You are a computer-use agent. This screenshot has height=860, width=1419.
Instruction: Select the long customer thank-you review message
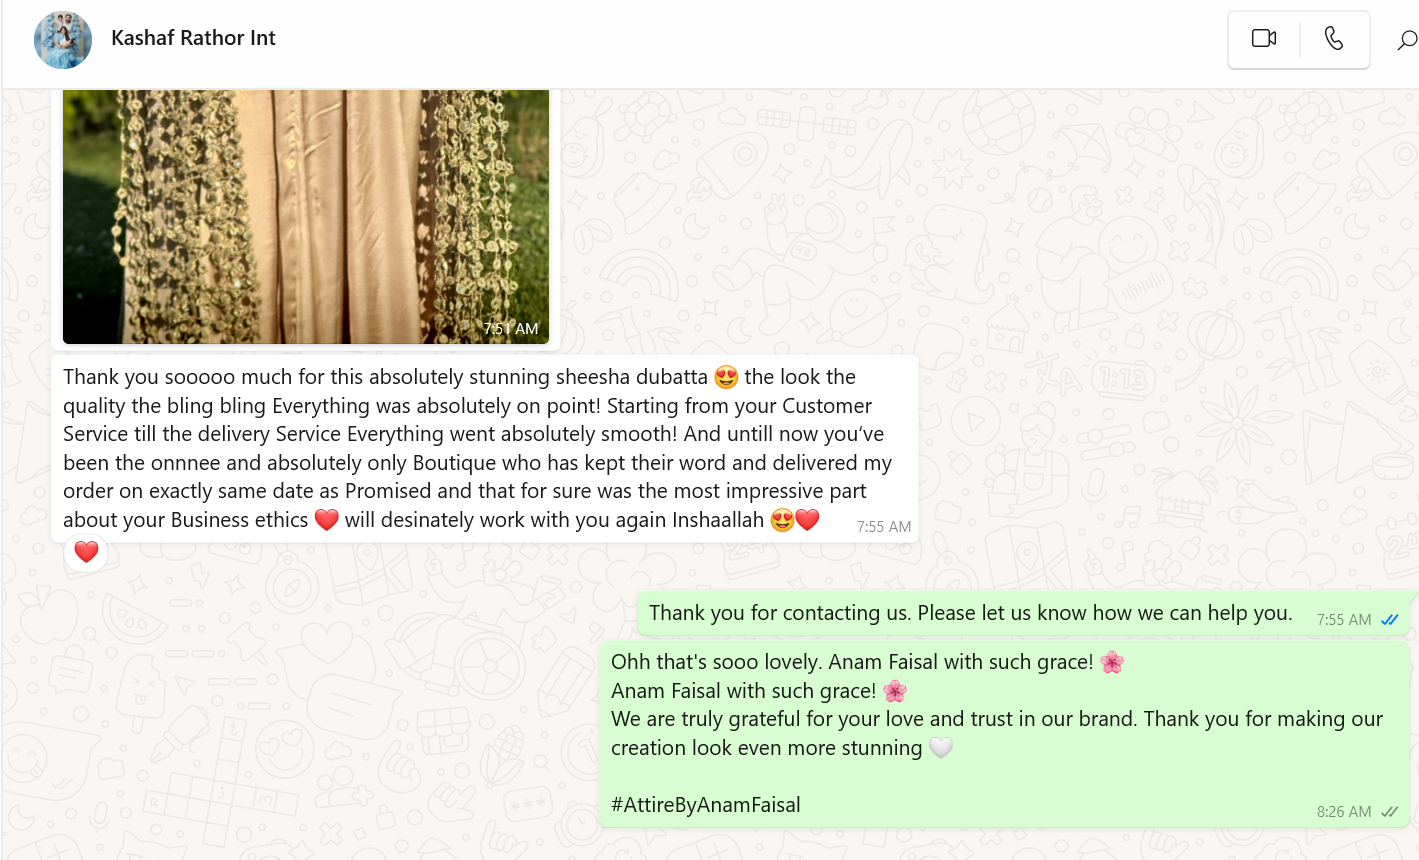(x=485, y=448)
